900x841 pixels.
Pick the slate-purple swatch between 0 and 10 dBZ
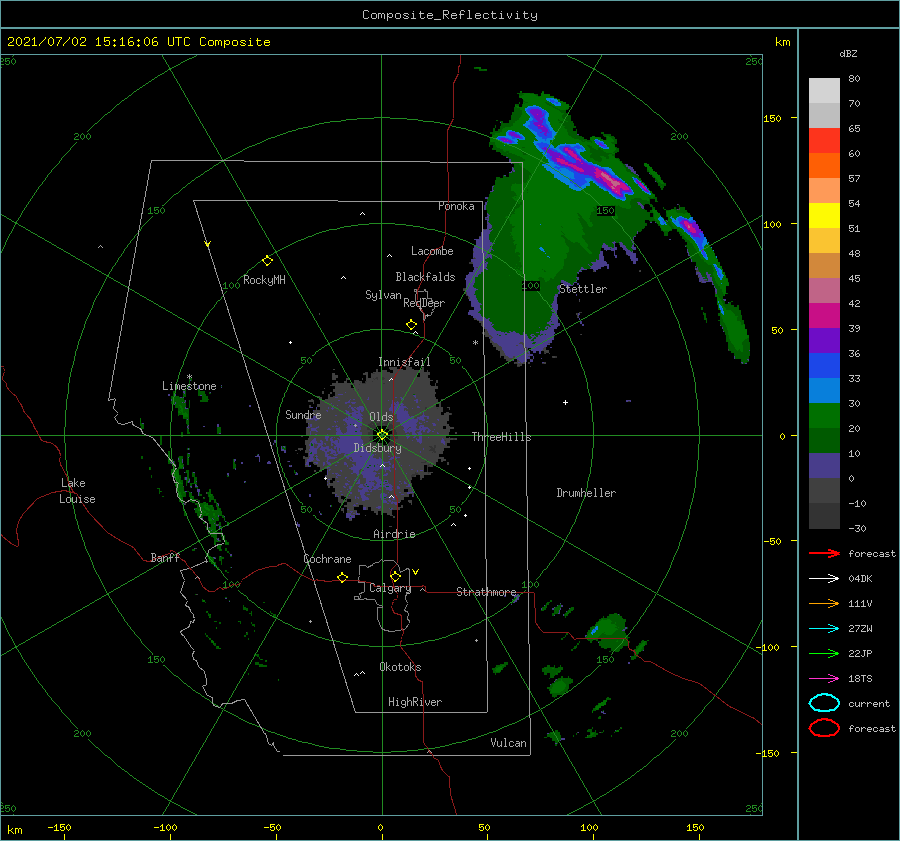824,466
